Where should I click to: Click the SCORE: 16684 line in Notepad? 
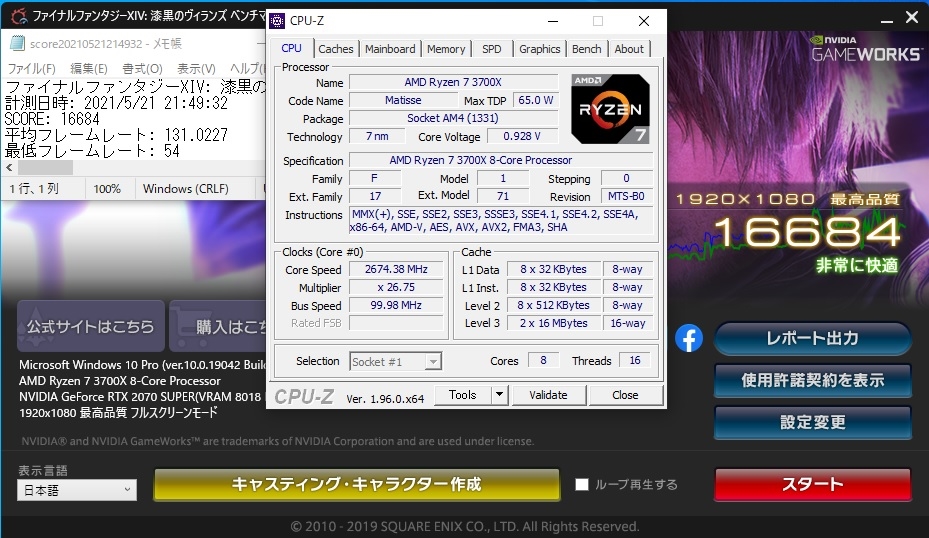coord(52,119)
